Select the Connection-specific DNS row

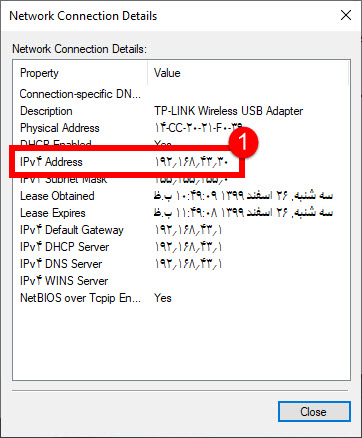click(x=181, y=94)
